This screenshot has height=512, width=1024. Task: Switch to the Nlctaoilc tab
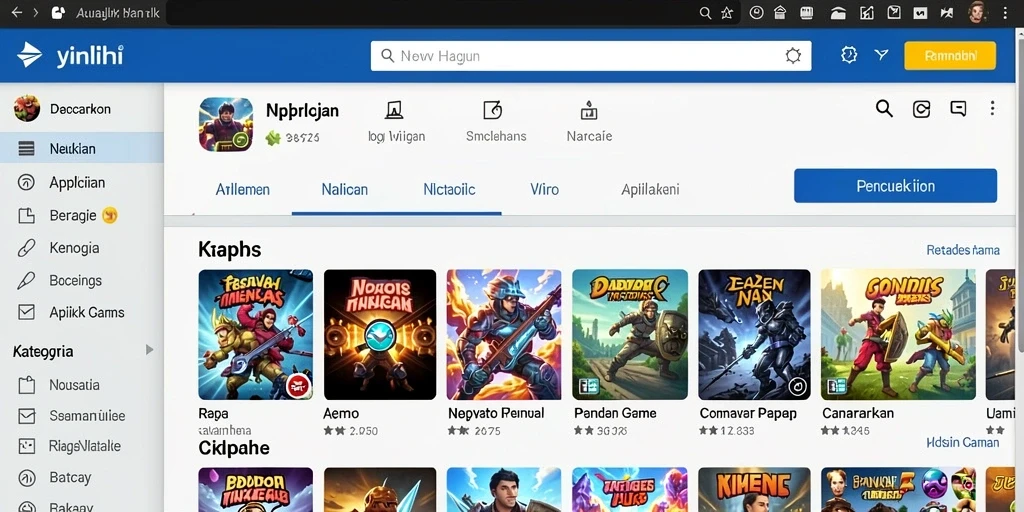click(449, 190)
